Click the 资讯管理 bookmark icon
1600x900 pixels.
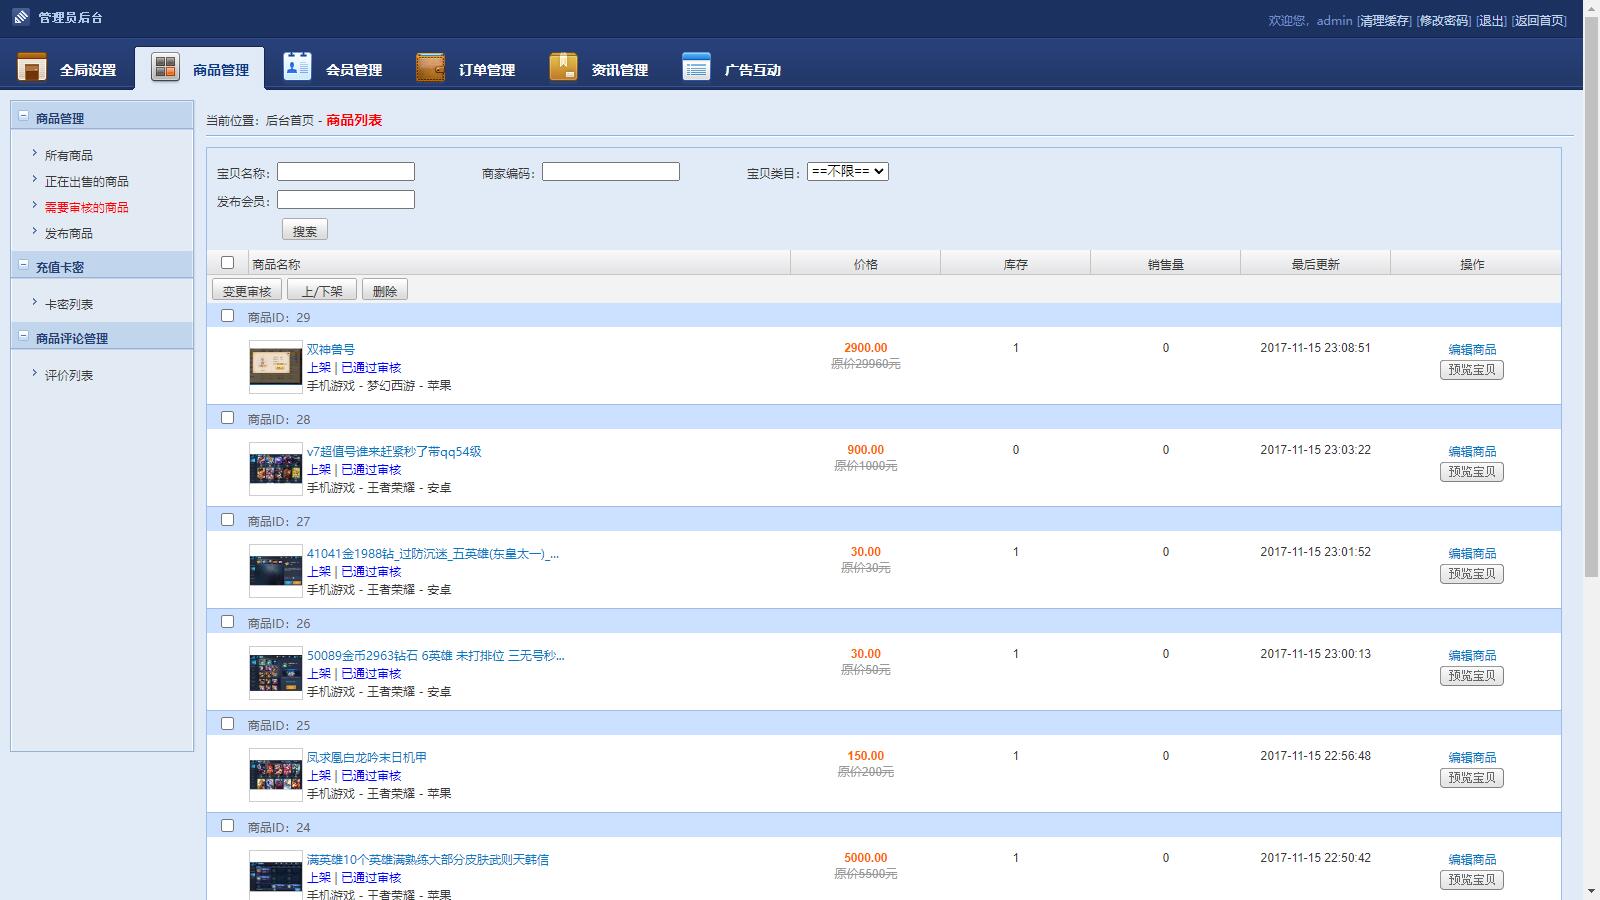tap(563, 68)
